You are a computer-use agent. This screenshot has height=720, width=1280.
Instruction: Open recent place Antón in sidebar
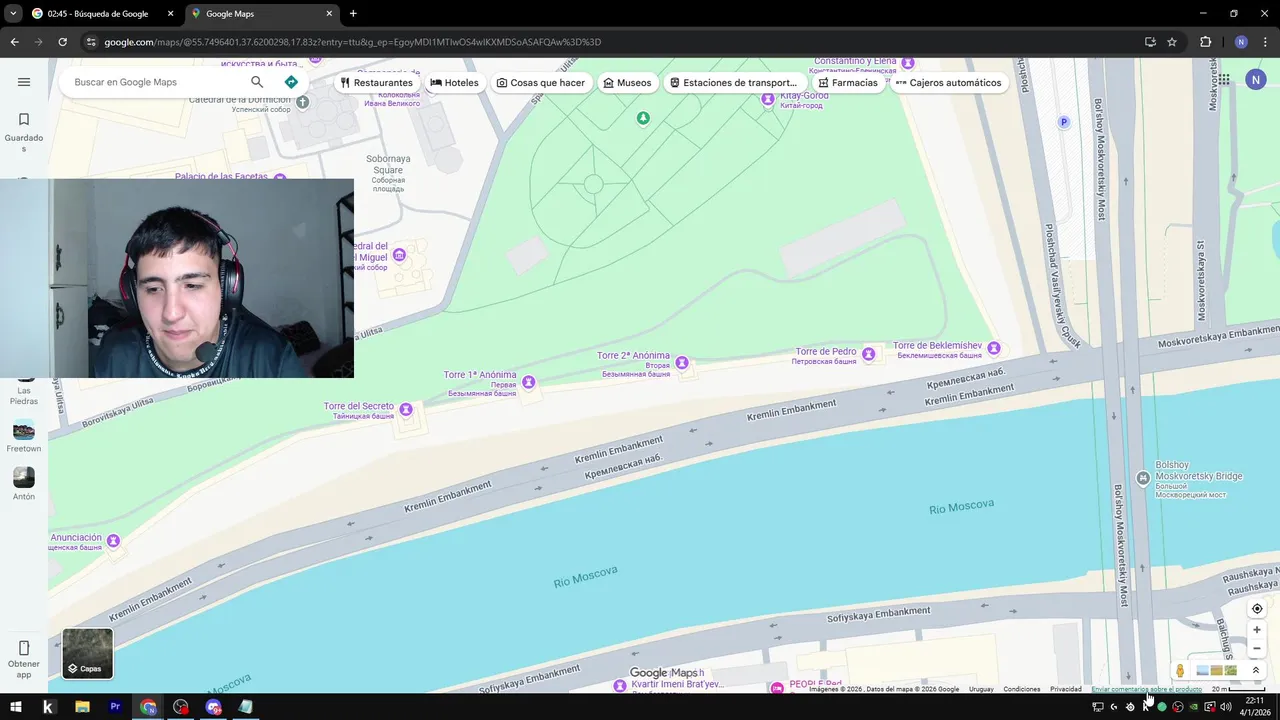[x=24, y=485]
